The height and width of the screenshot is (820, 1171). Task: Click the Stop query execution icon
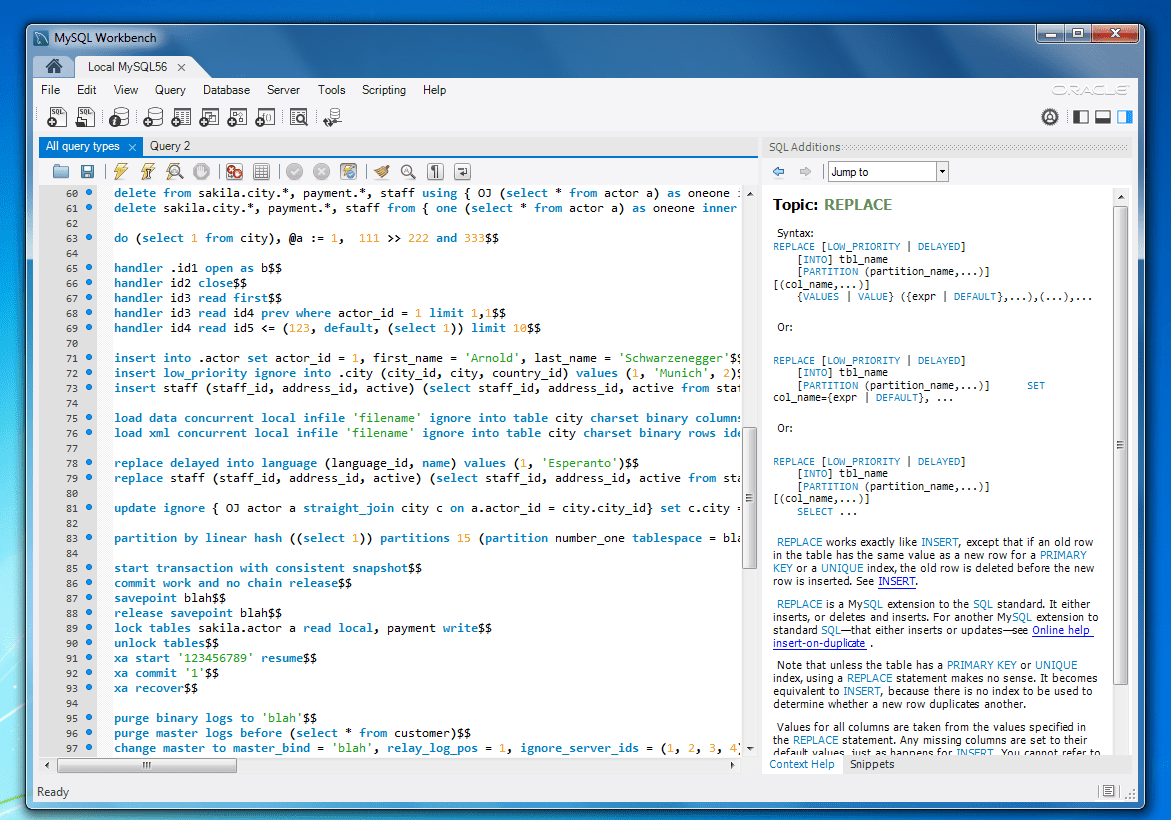click(x=202, y=171)
